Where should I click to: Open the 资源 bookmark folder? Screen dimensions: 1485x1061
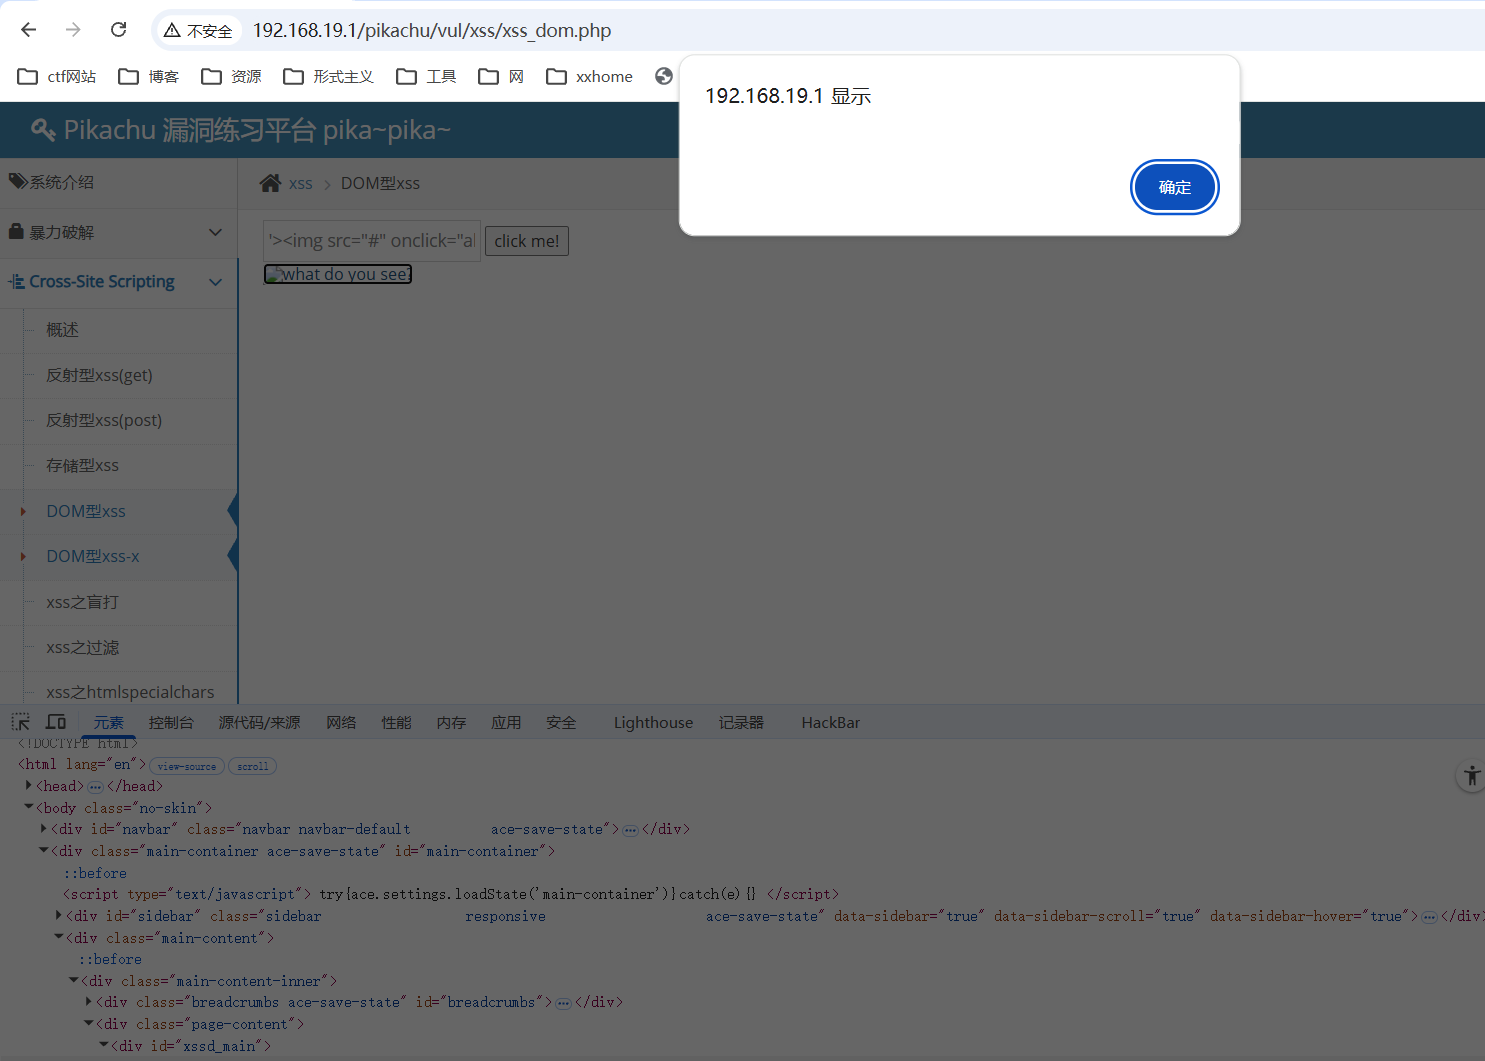231,77
